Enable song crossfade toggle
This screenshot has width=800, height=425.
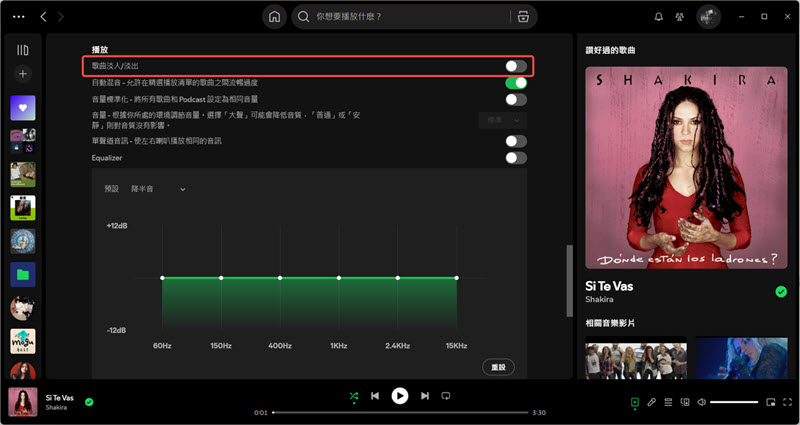pos(516,66)
